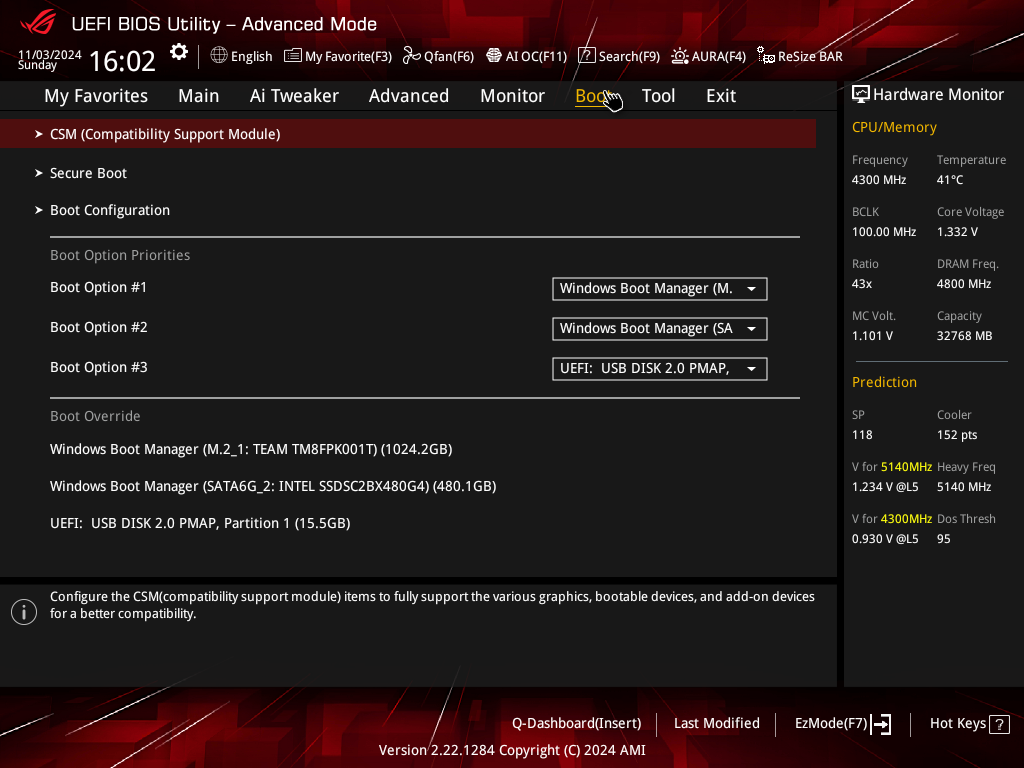This screenshot has height=768, width=1024.
Task: Select the Boot tab
Action: 593,96
